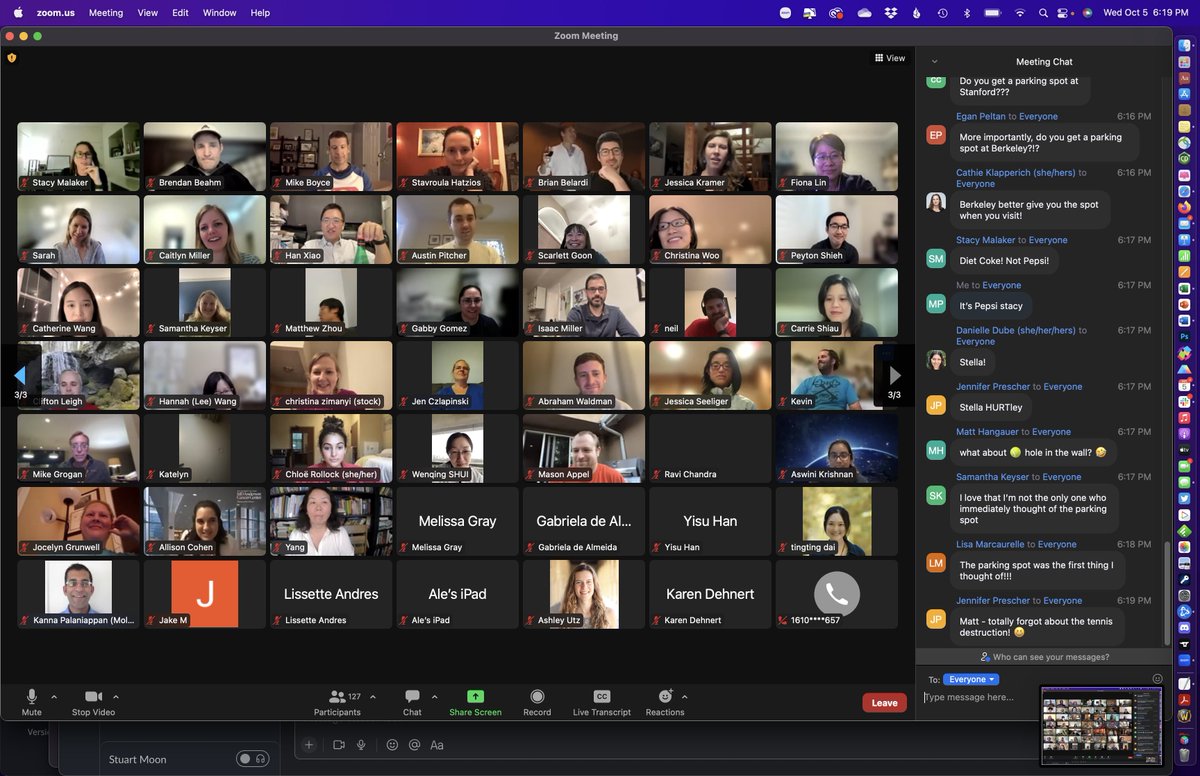The height and width of the screenshot is (776, 1200).
Task: Select Stacy Malaker video tile
Action: click(79, 157)
